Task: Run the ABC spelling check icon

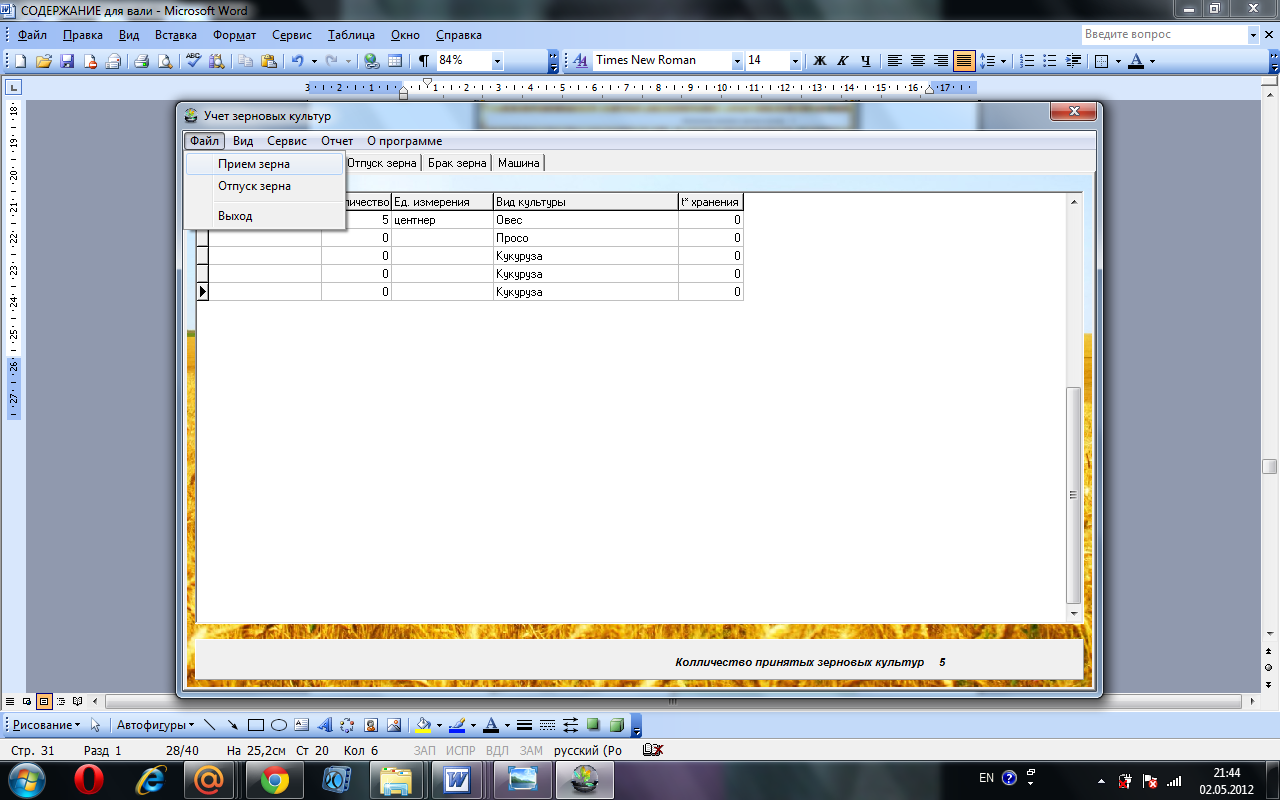Action: (194, 61)
